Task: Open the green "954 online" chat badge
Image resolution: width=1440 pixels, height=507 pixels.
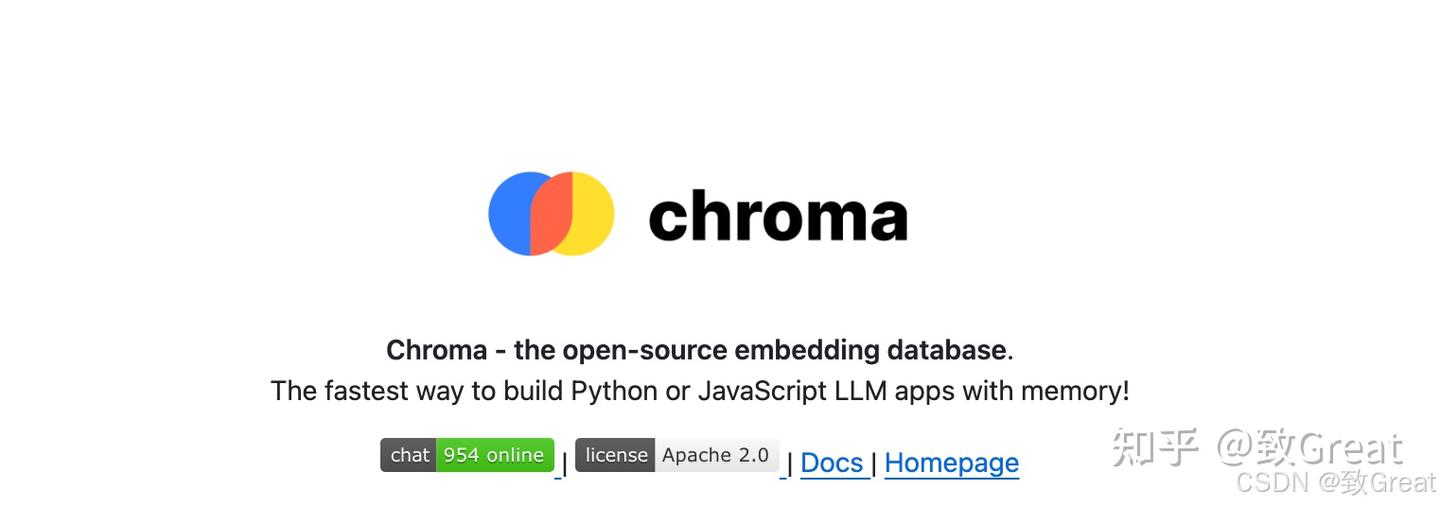Action: (494, 455)
